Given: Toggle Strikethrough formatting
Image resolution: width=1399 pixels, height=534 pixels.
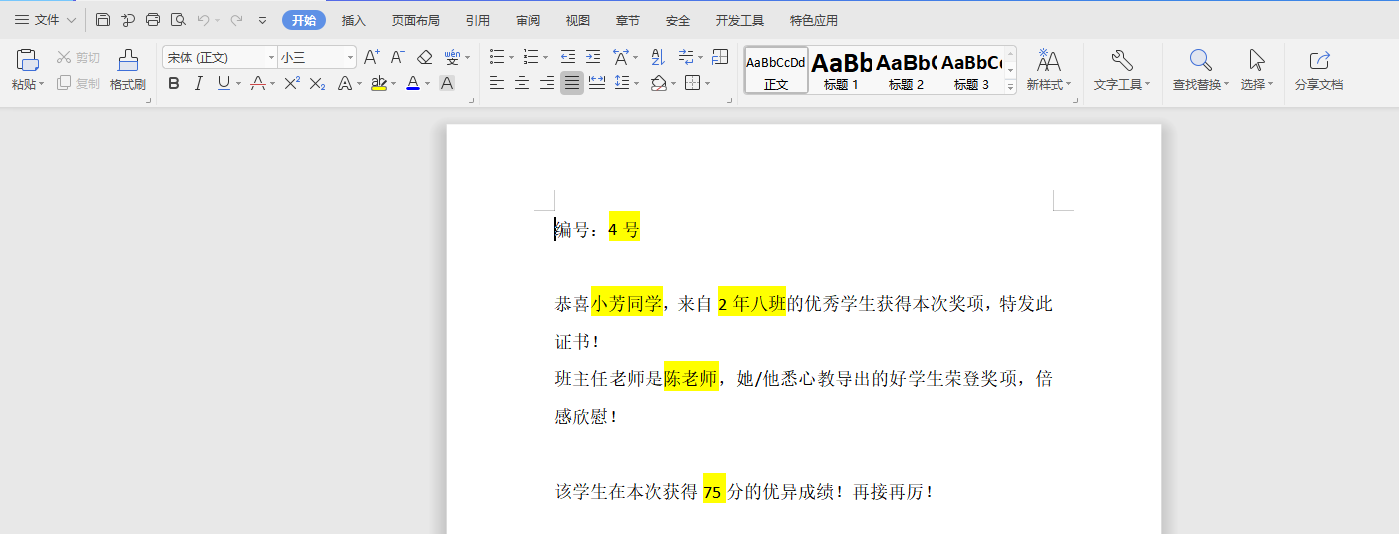Looking at the screenshot, I should (x=257, y=84).
